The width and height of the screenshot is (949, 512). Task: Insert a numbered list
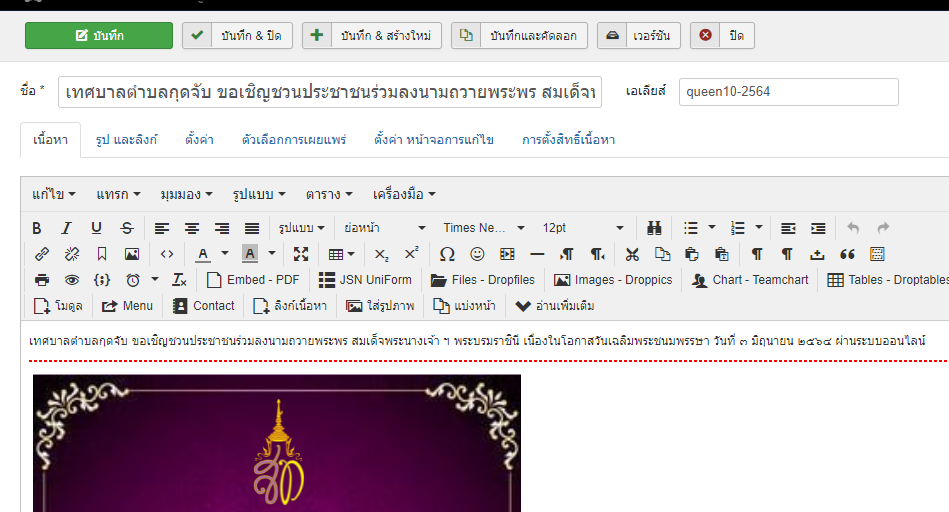click(x=738, y=228)
